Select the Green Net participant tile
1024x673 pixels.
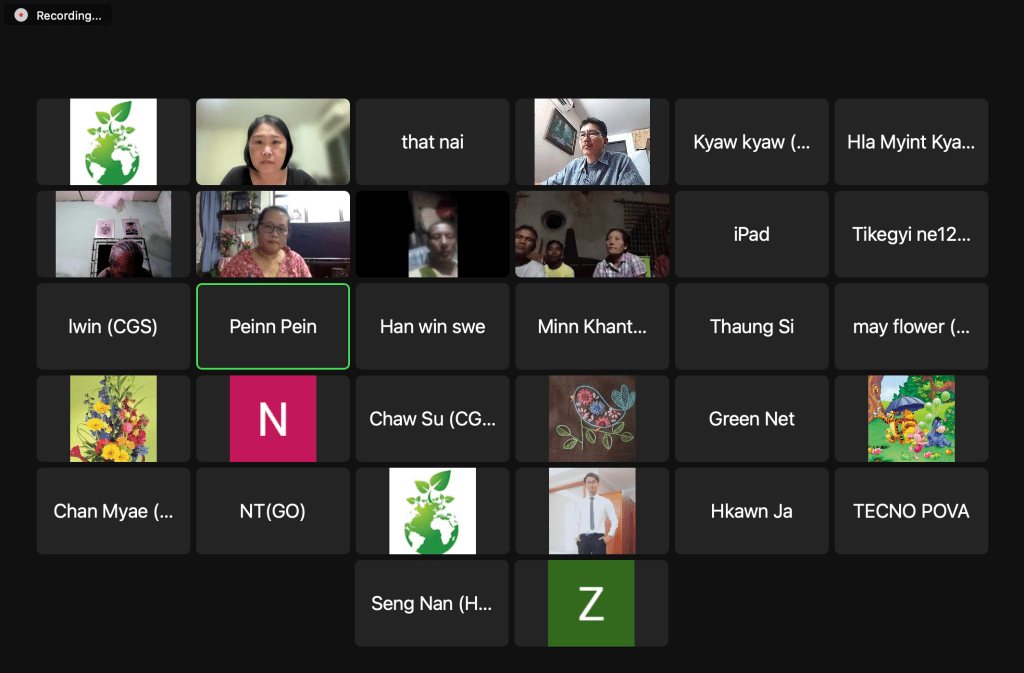click(752, 418)
